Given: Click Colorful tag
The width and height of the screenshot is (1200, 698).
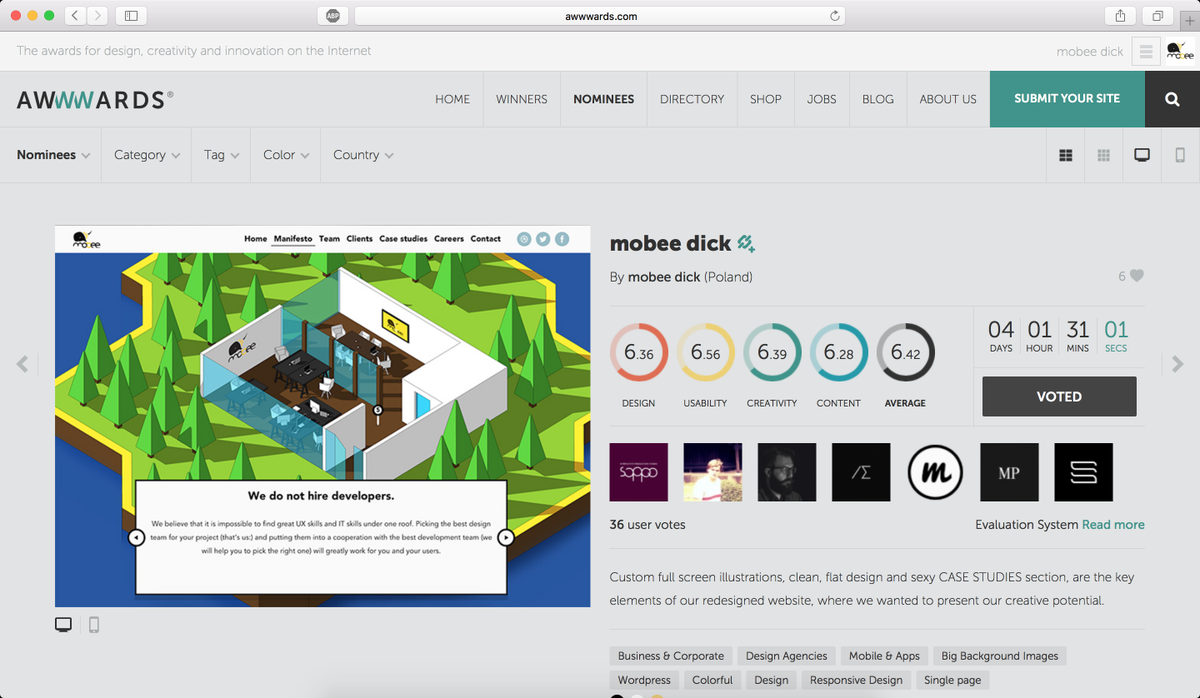Looking at the screenshot, I should point(713,680).
